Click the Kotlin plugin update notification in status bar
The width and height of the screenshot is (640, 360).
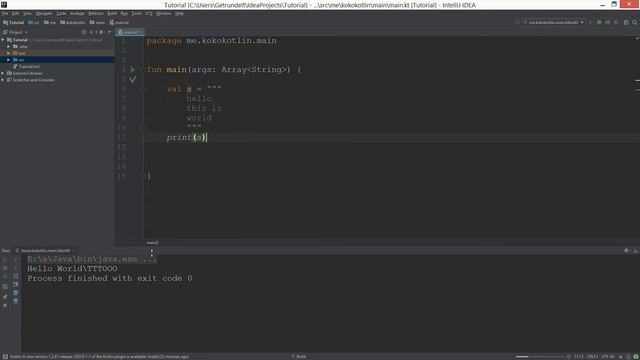[99, 356]
